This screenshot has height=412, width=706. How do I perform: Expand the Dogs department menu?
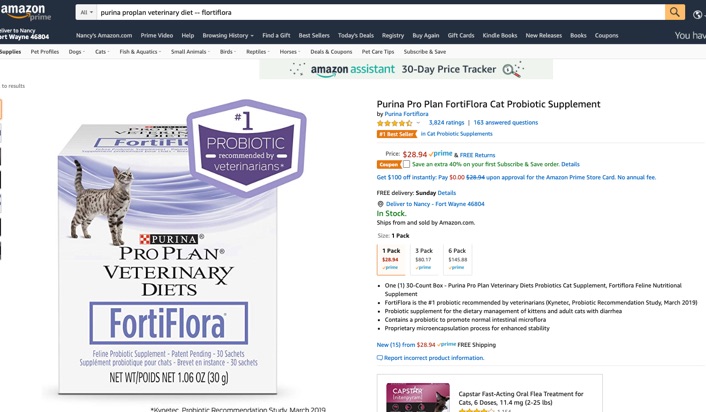[x=77, y=52]
